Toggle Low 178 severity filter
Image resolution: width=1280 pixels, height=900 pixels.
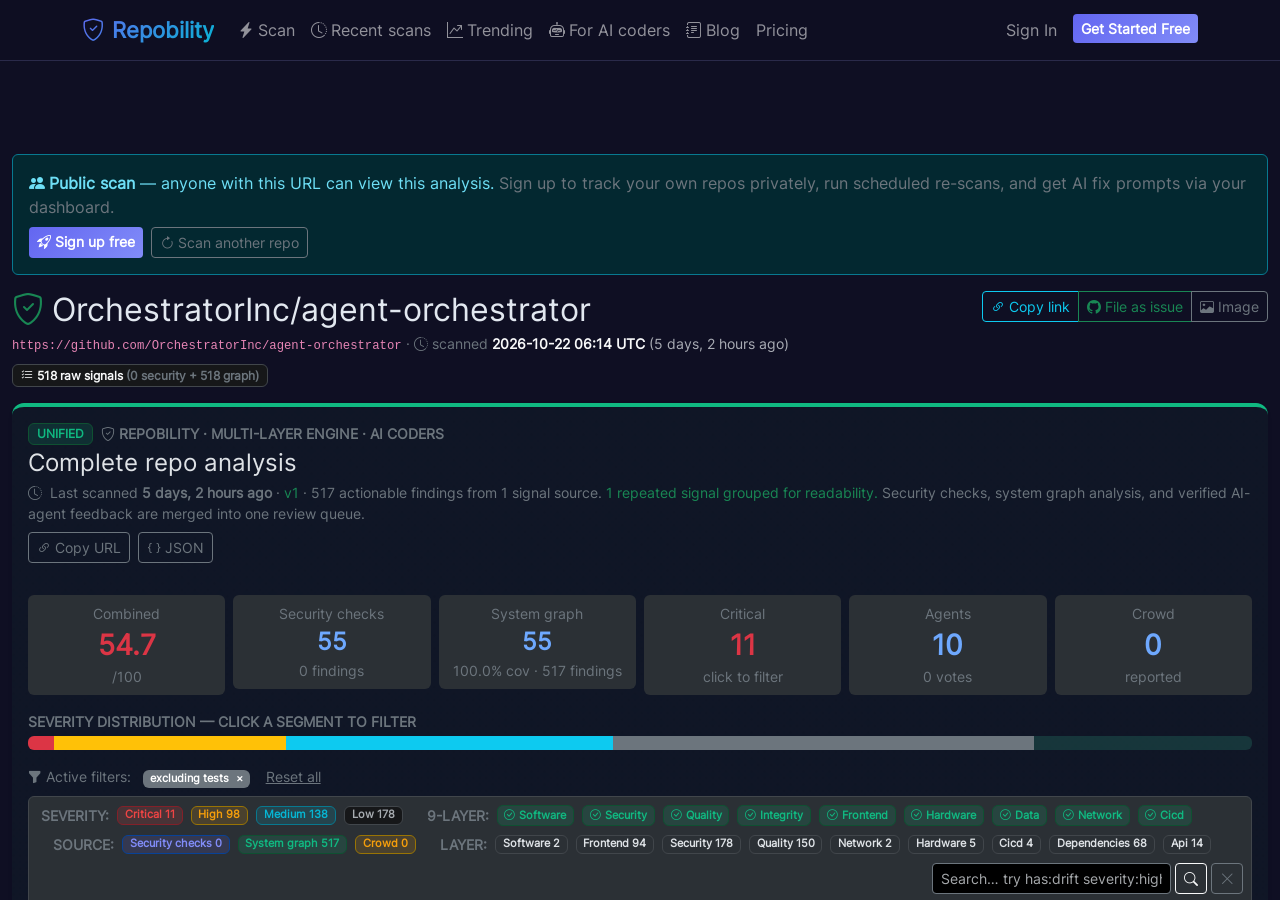click(373, 815)
